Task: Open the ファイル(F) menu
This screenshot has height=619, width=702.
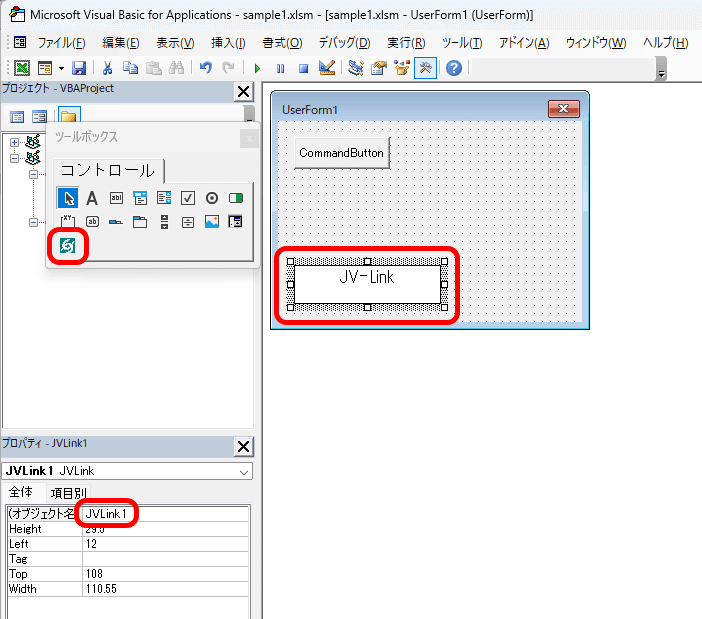Action: (61, 43)
